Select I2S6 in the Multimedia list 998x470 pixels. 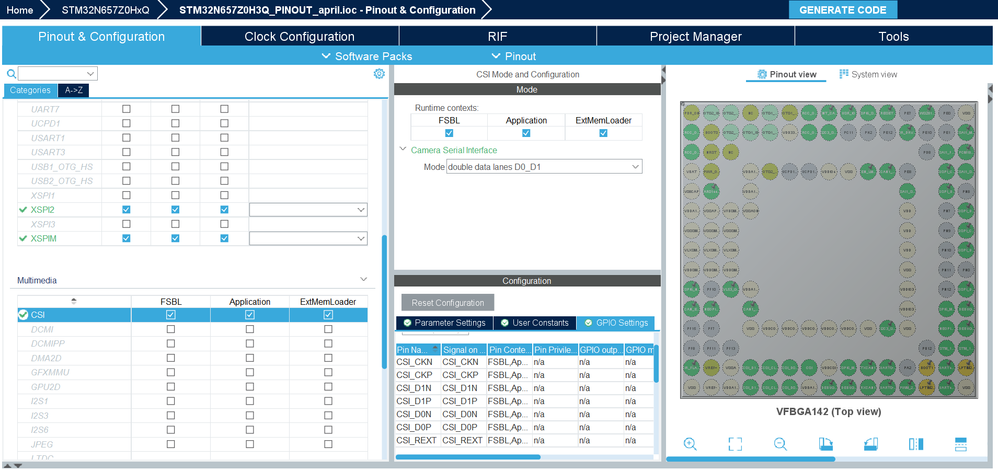click(39, 430)
